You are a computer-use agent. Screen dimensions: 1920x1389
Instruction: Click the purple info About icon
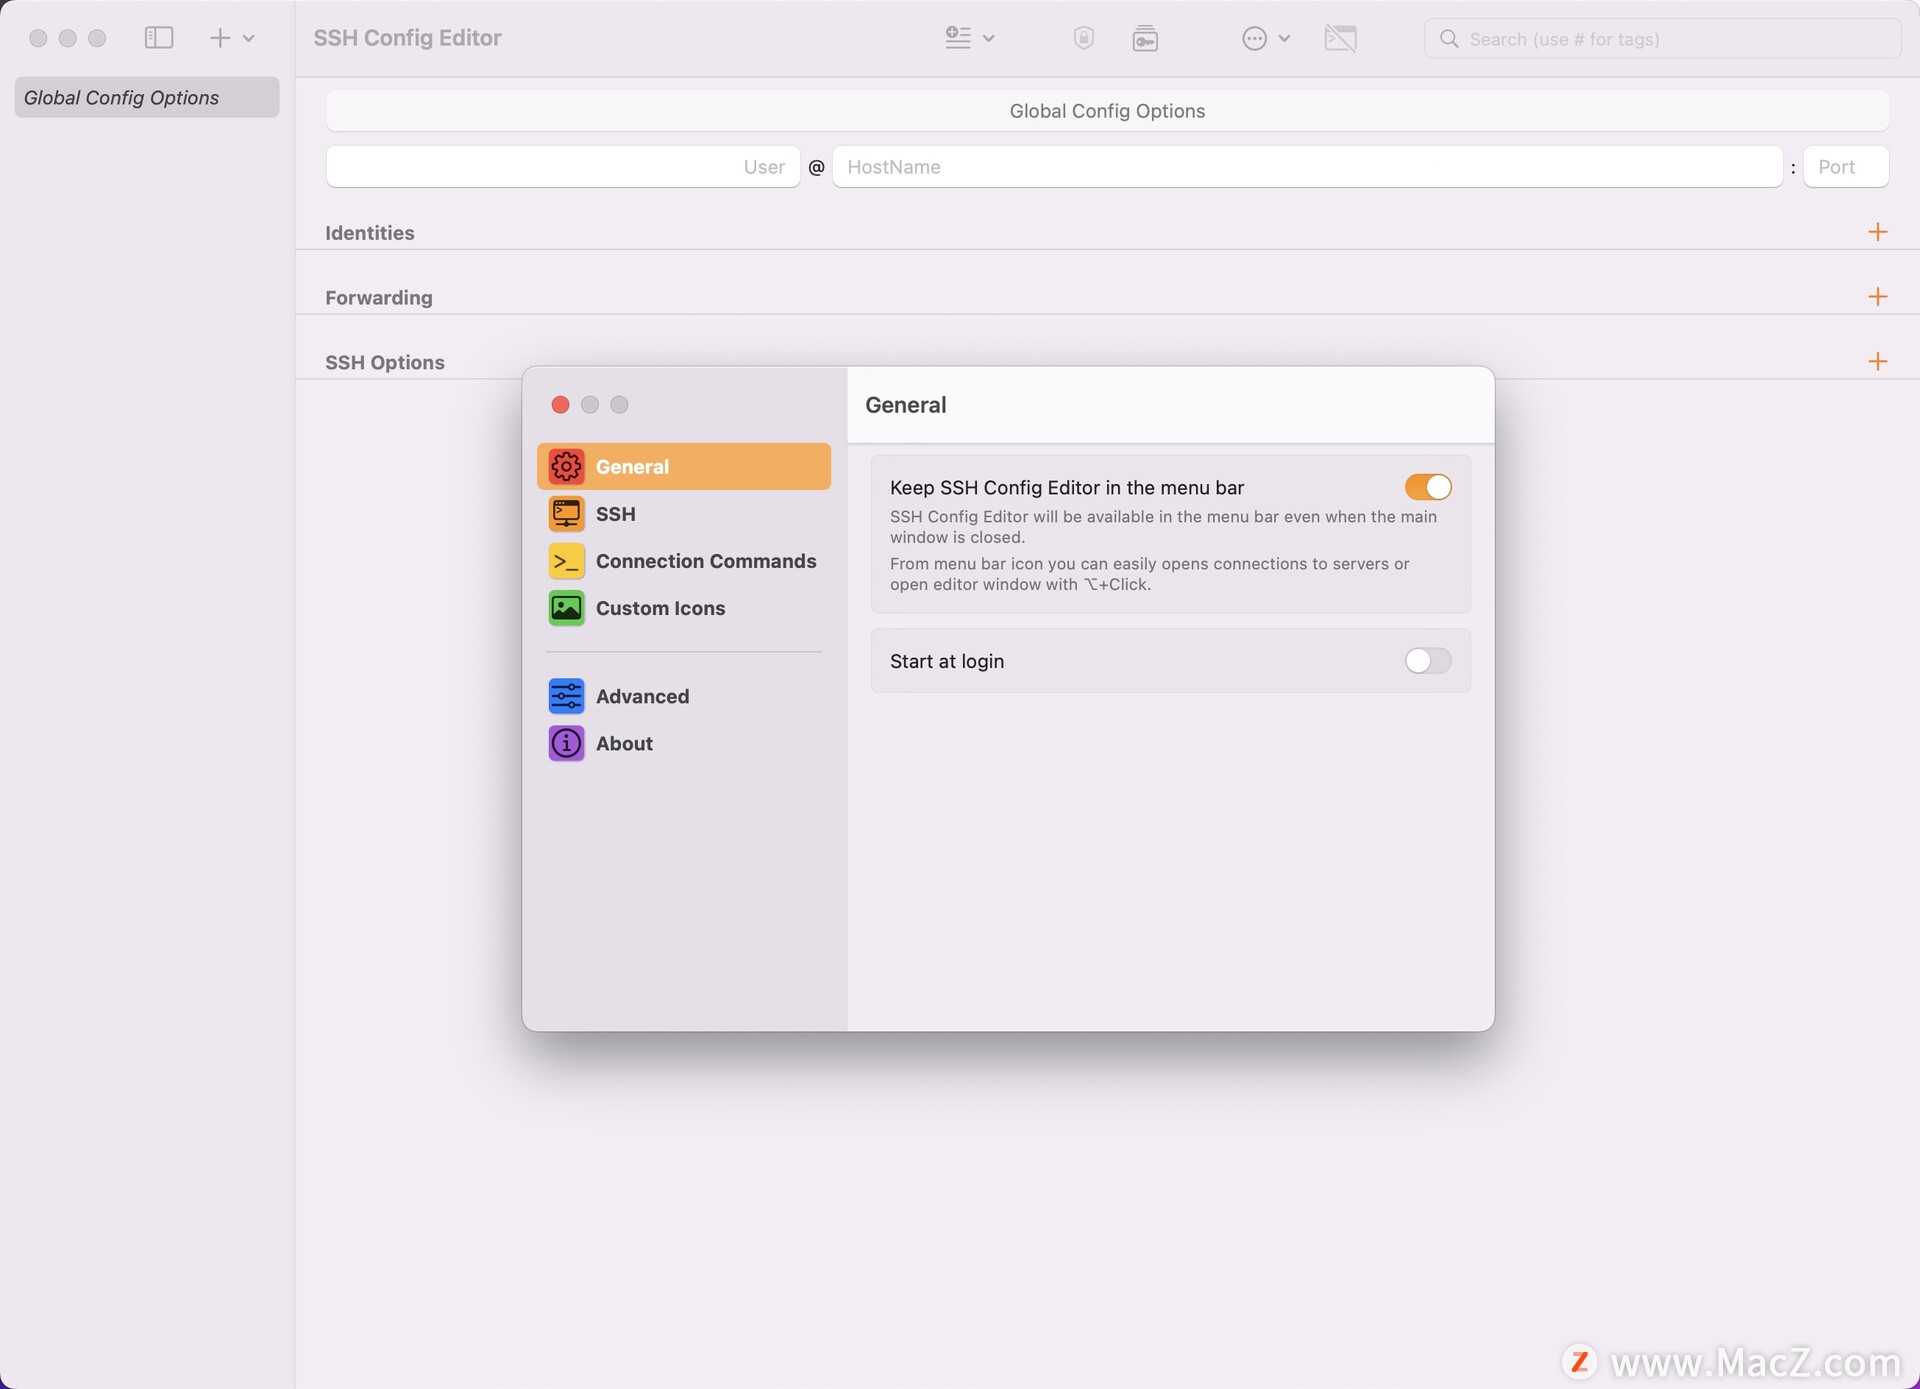pos(566,743)
